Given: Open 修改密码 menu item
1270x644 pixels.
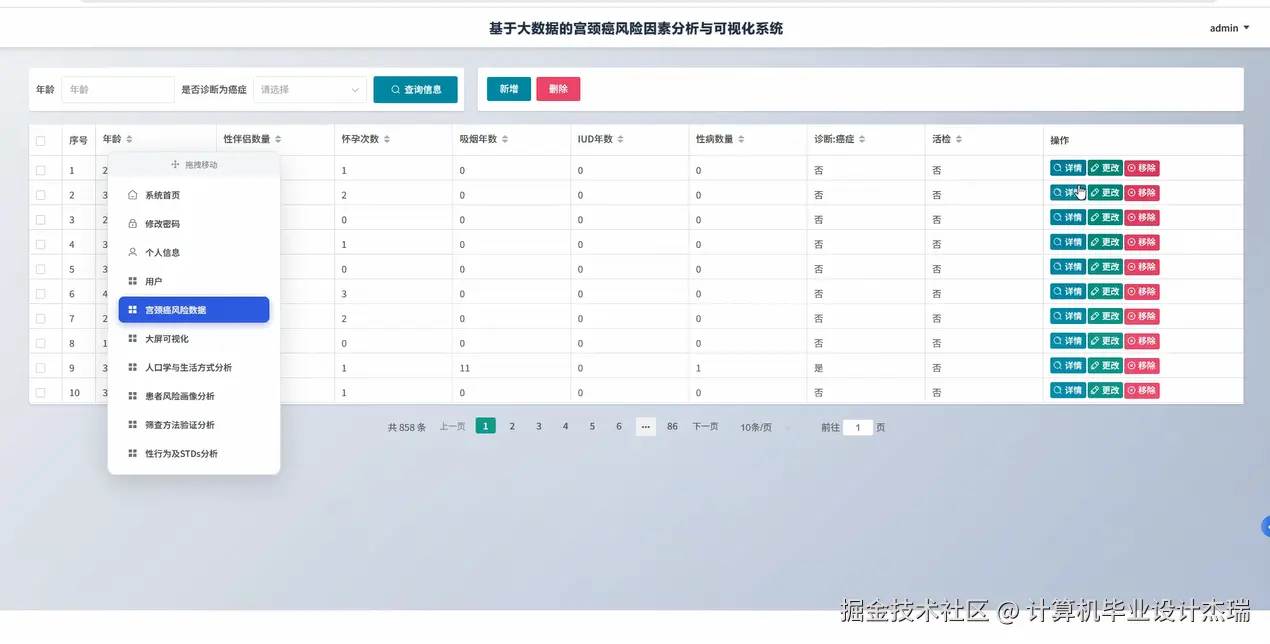Looking at the screenshot, I should point(194,224).
